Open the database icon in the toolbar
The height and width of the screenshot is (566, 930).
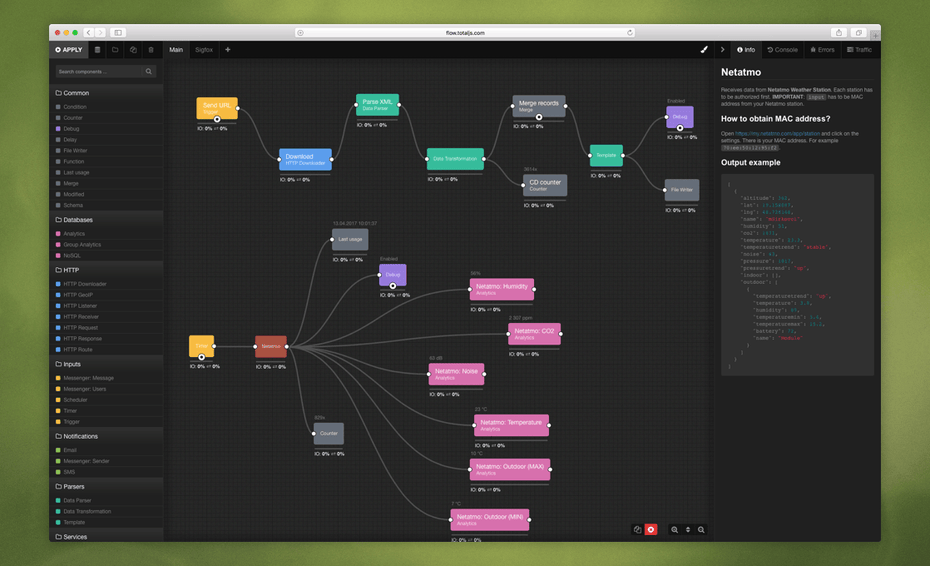click(x=97, y=50)
